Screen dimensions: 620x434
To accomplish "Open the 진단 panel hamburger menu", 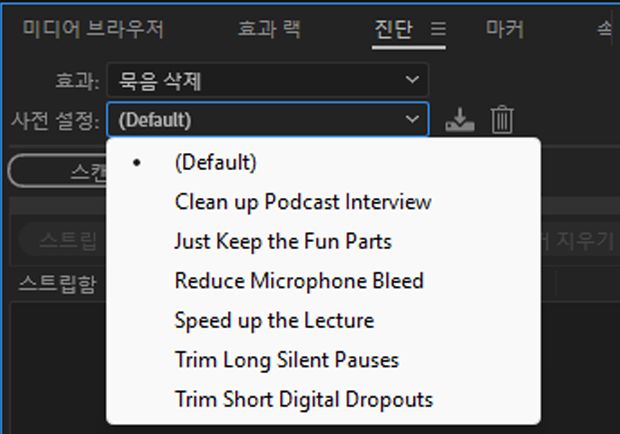I will click(x=438, y=29).
